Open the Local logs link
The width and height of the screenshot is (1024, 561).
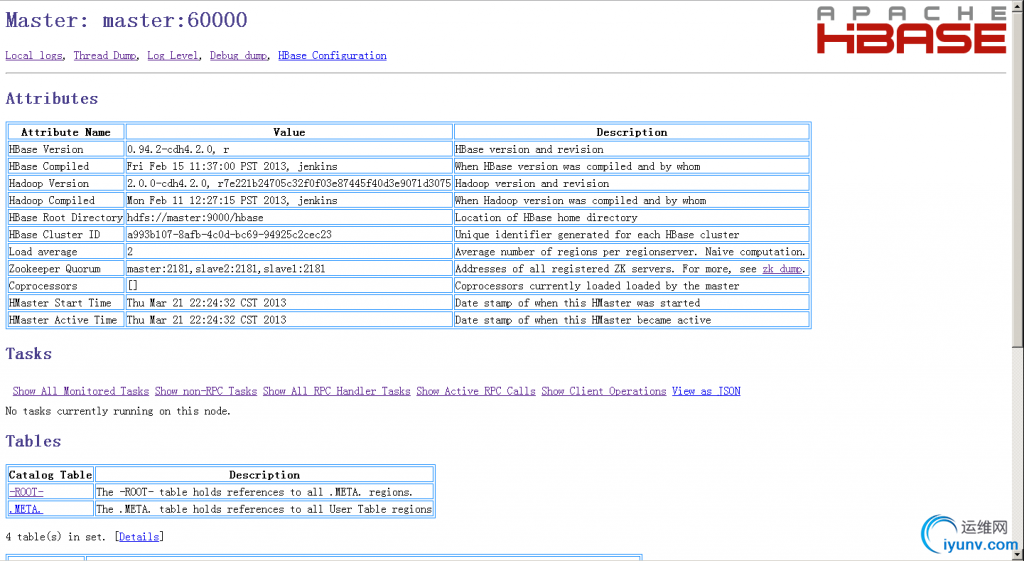coord(34,56)
